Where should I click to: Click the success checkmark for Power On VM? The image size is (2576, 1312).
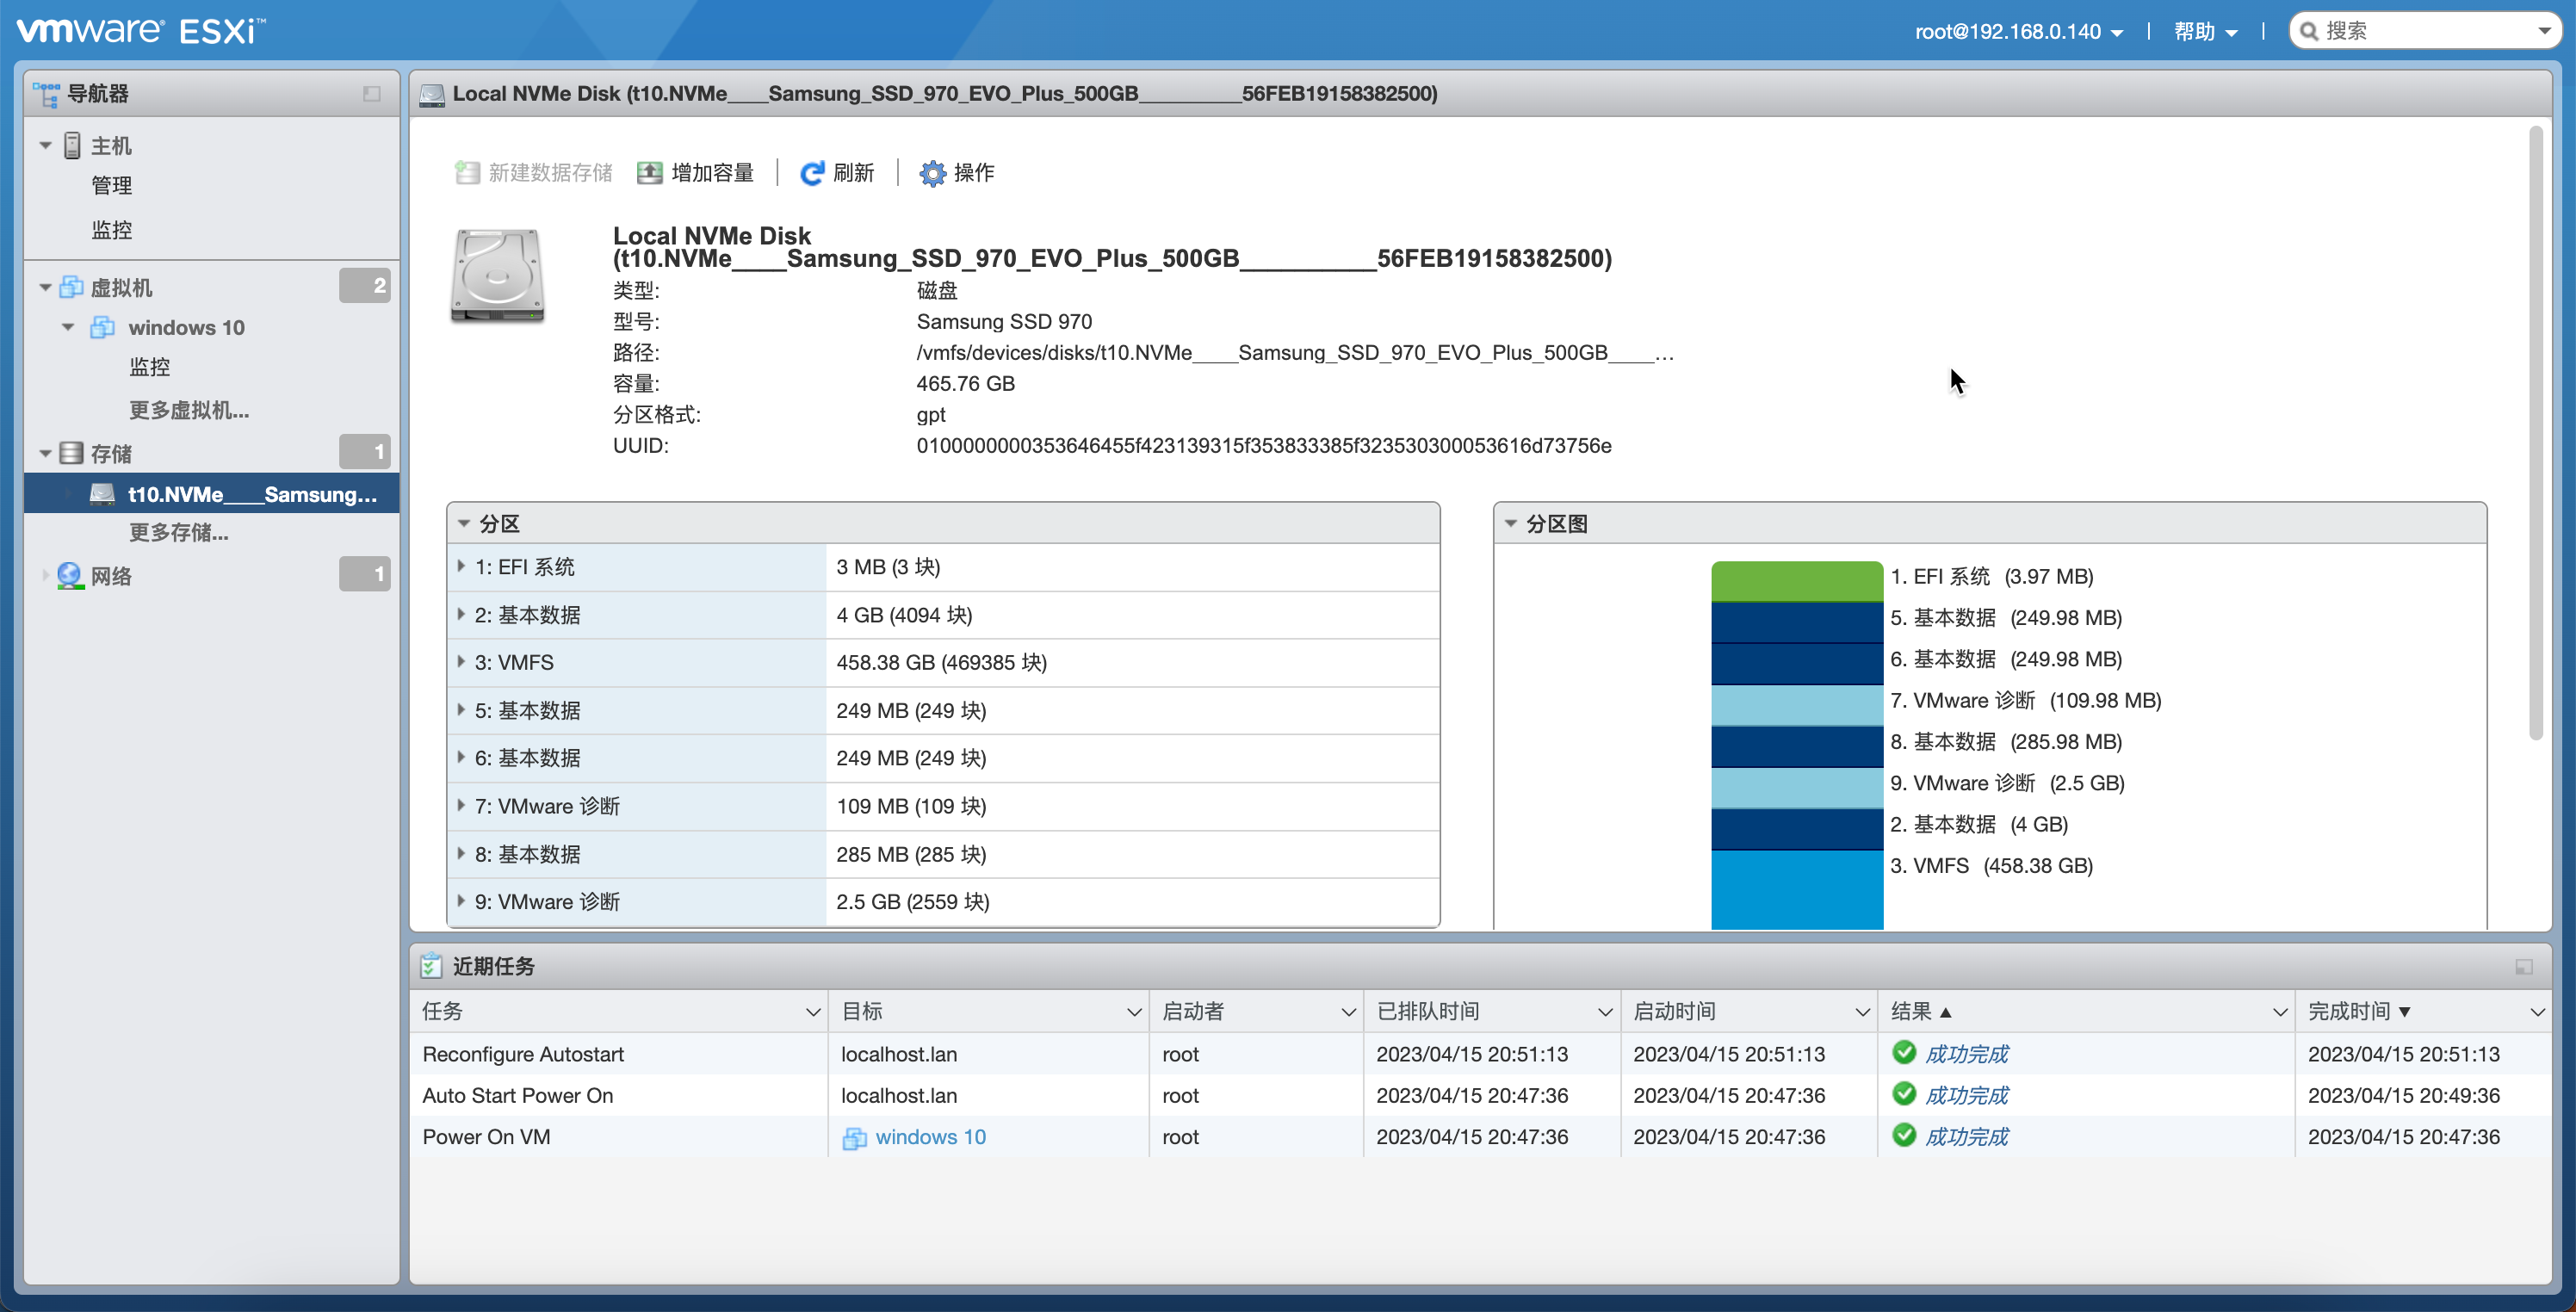coord(1904,1136)
